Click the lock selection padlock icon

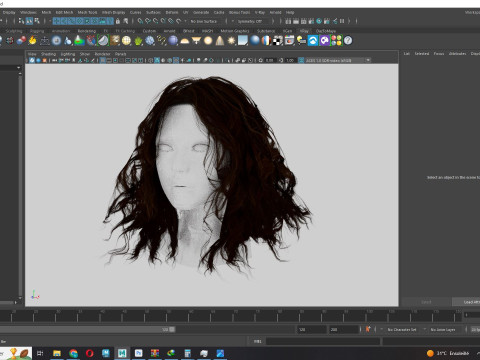click(118, 21)
